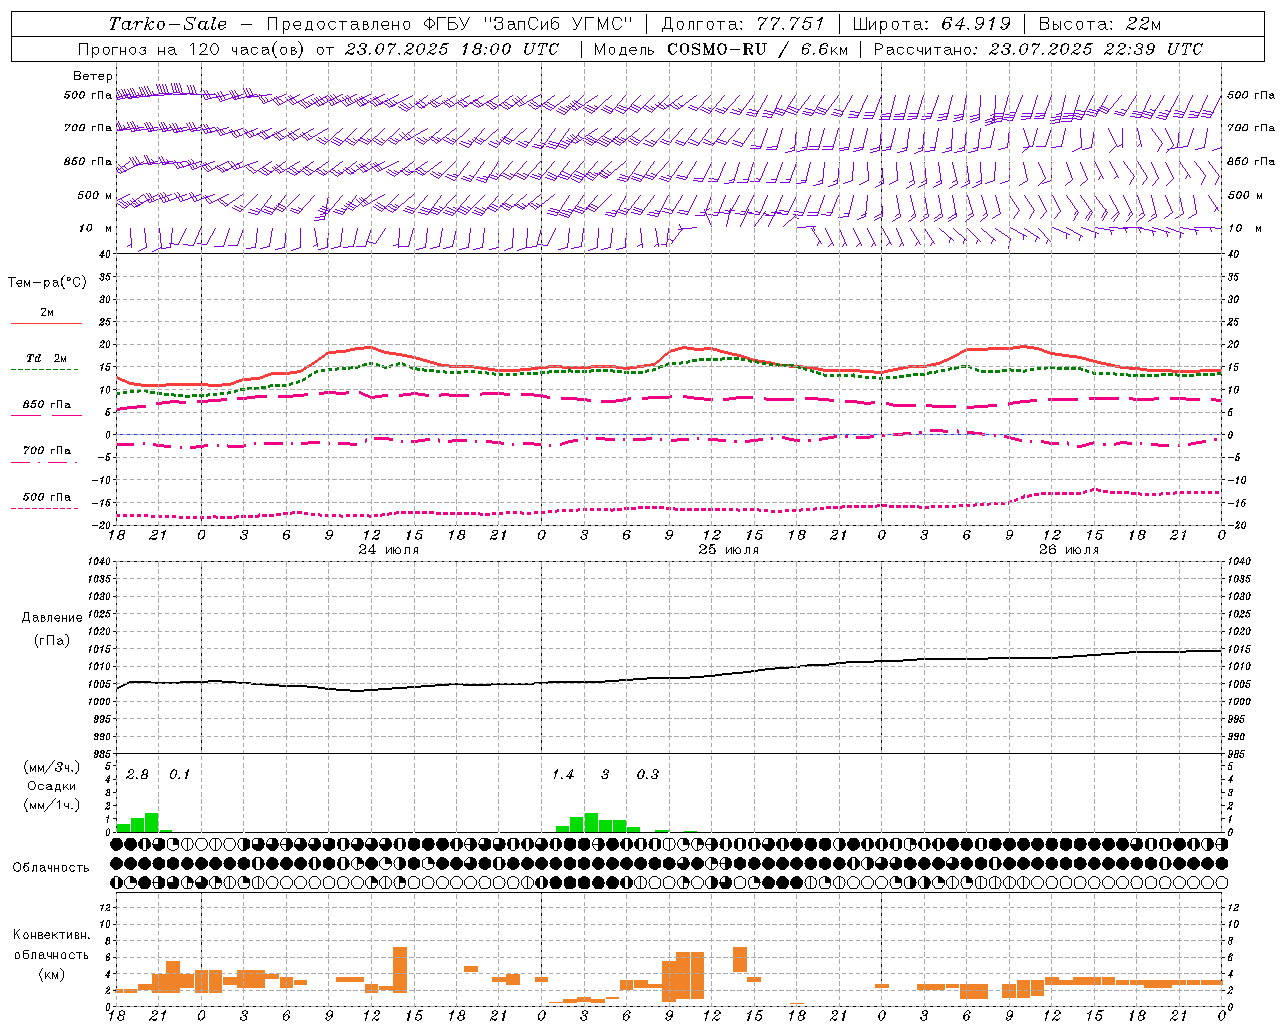Image resolution: width=1280 pixels, height=1024 pixels.
Task: Click the '26 июля' date label
Action: pyautogui.click(x=1068, y=550)
